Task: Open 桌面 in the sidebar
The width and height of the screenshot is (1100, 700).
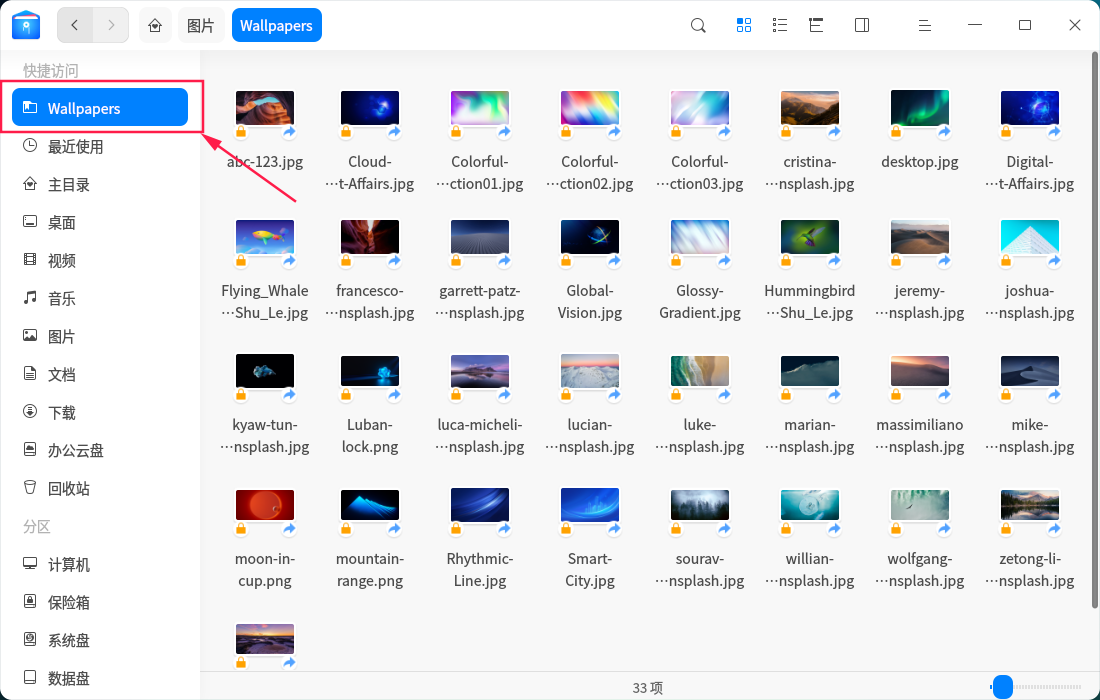Action: tap(100, 222)
